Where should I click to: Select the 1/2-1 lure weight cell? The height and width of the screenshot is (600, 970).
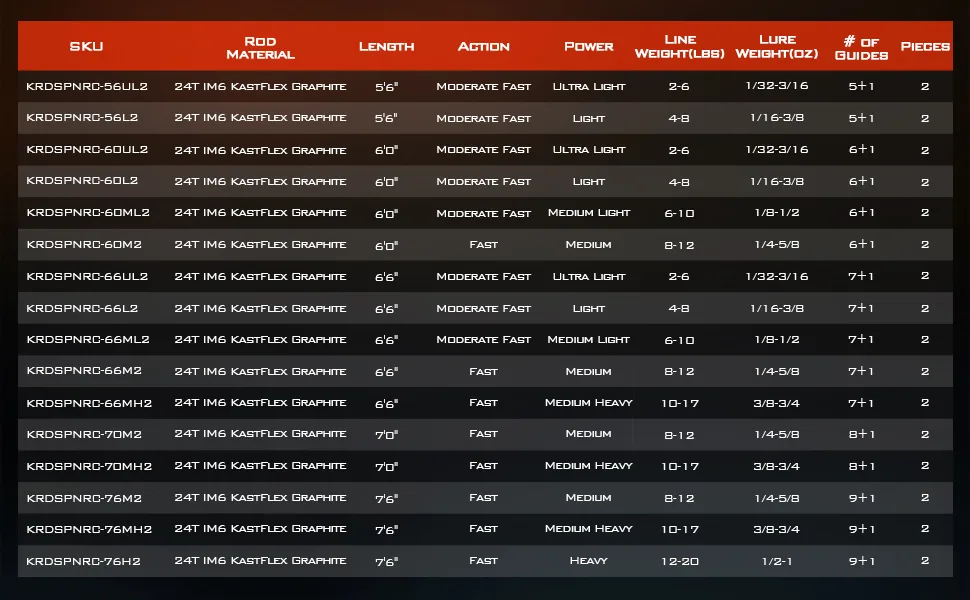click(x=776, y=562)
